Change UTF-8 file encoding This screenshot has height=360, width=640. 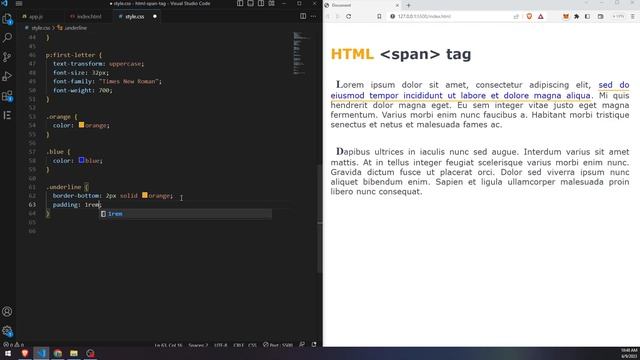click(220, 345)
